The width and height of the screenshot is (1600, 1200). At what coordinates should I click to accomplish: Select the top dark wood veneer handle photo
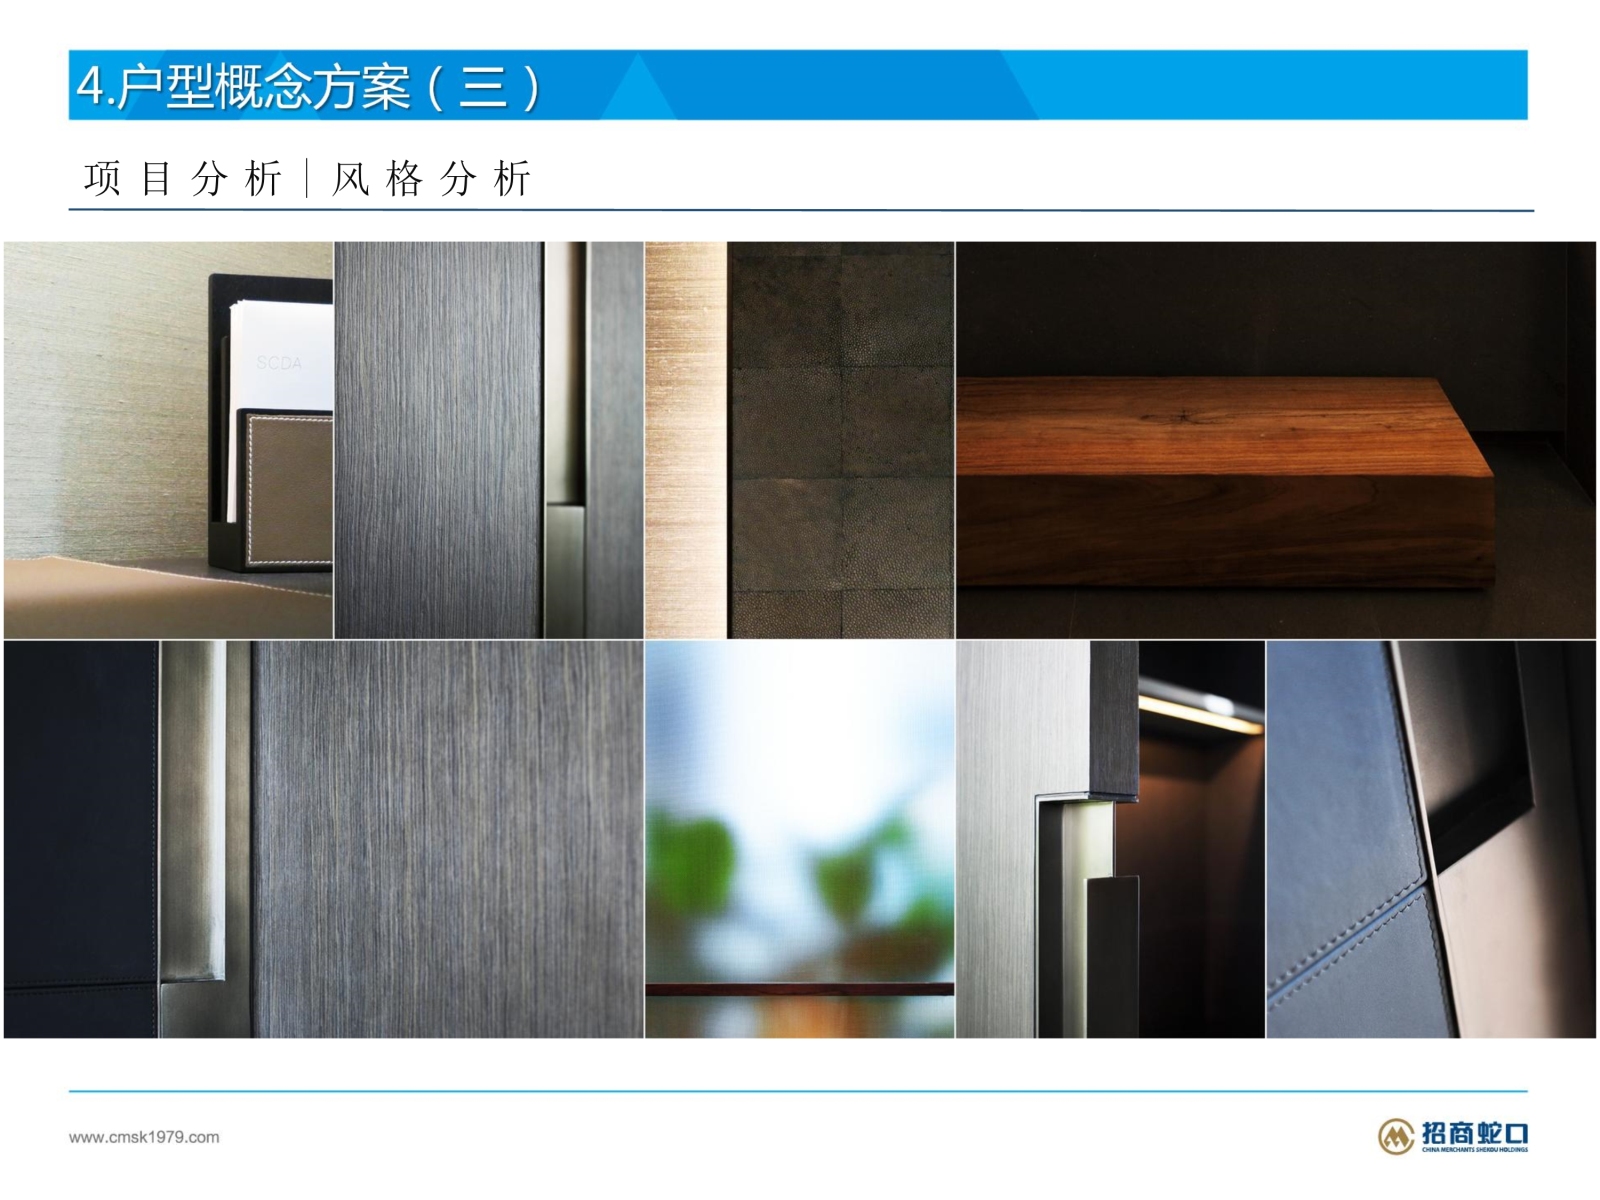[489, 440]
